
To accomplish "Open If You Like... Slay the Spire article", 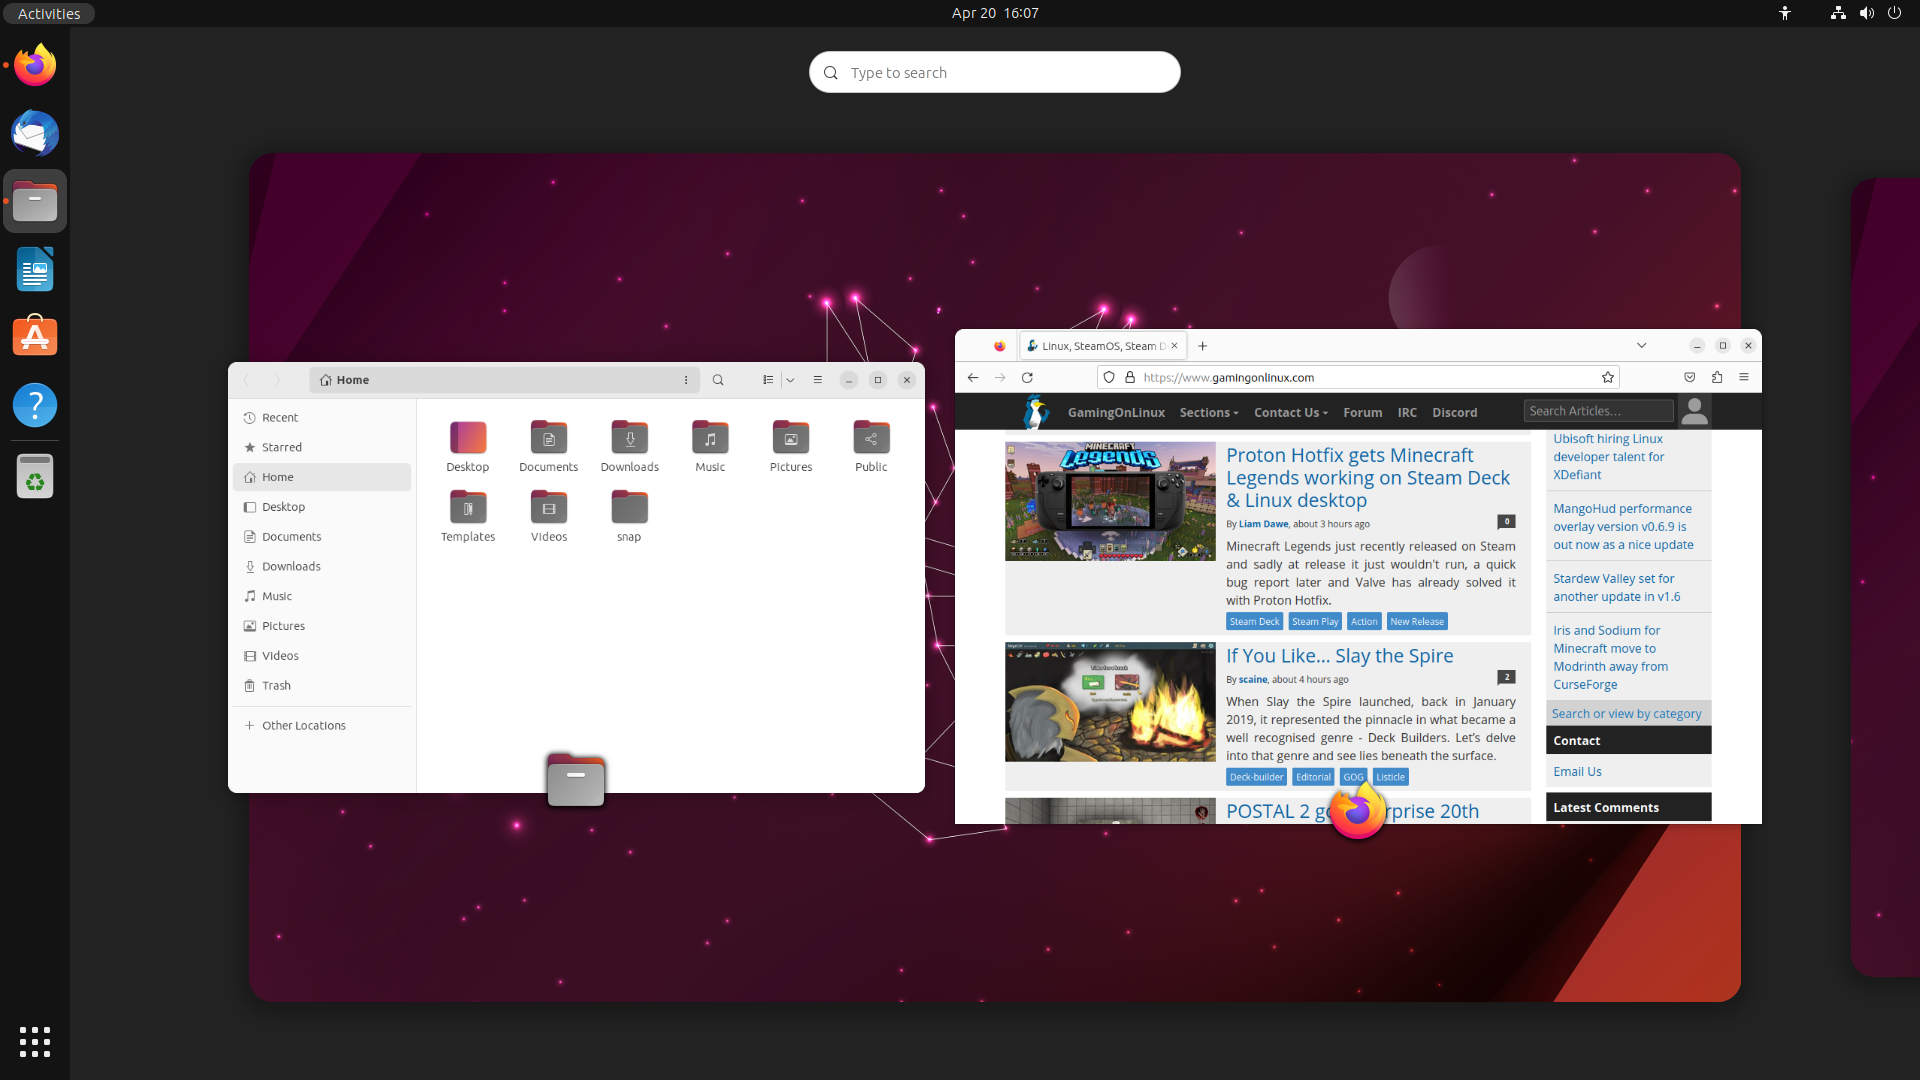I will [x=1339, y=656].
